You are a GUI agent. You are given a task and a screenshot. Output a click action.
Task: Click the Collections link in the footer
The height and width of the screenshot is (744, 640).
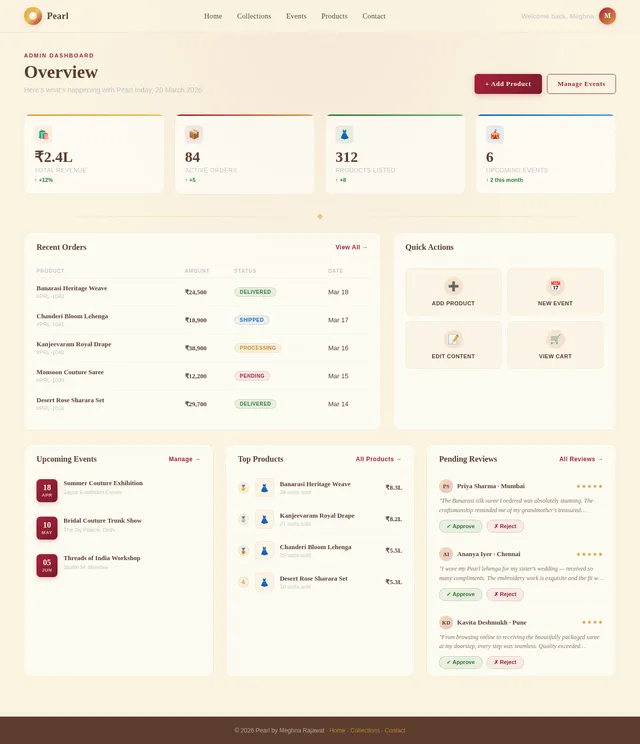click(365, 730)
